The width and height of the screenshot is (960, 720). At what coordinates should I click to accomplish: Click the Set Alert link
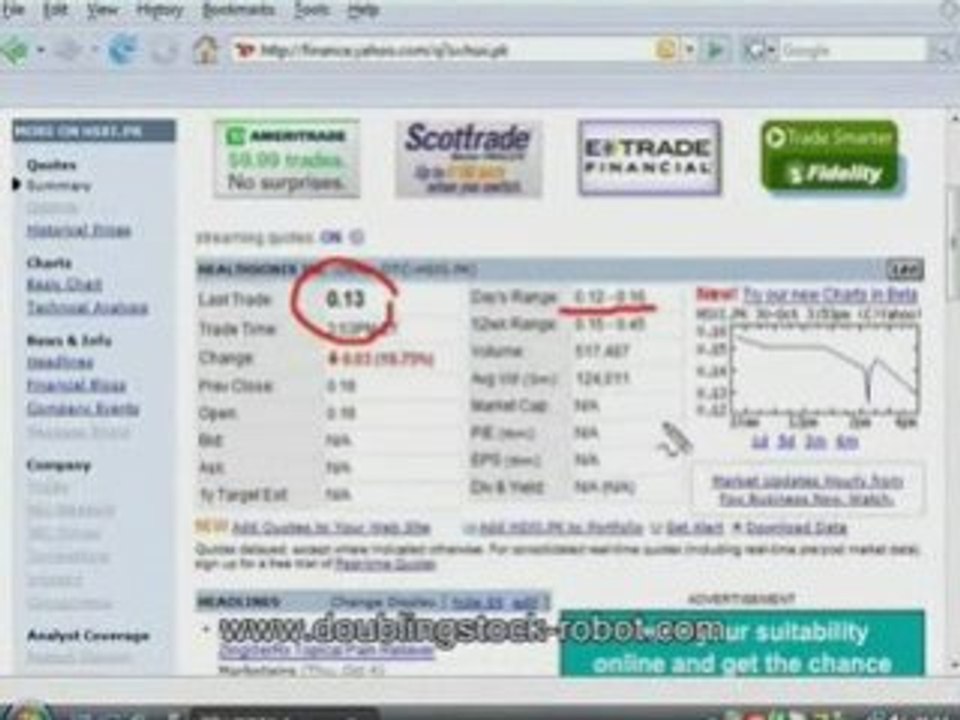tap(694, 527)
